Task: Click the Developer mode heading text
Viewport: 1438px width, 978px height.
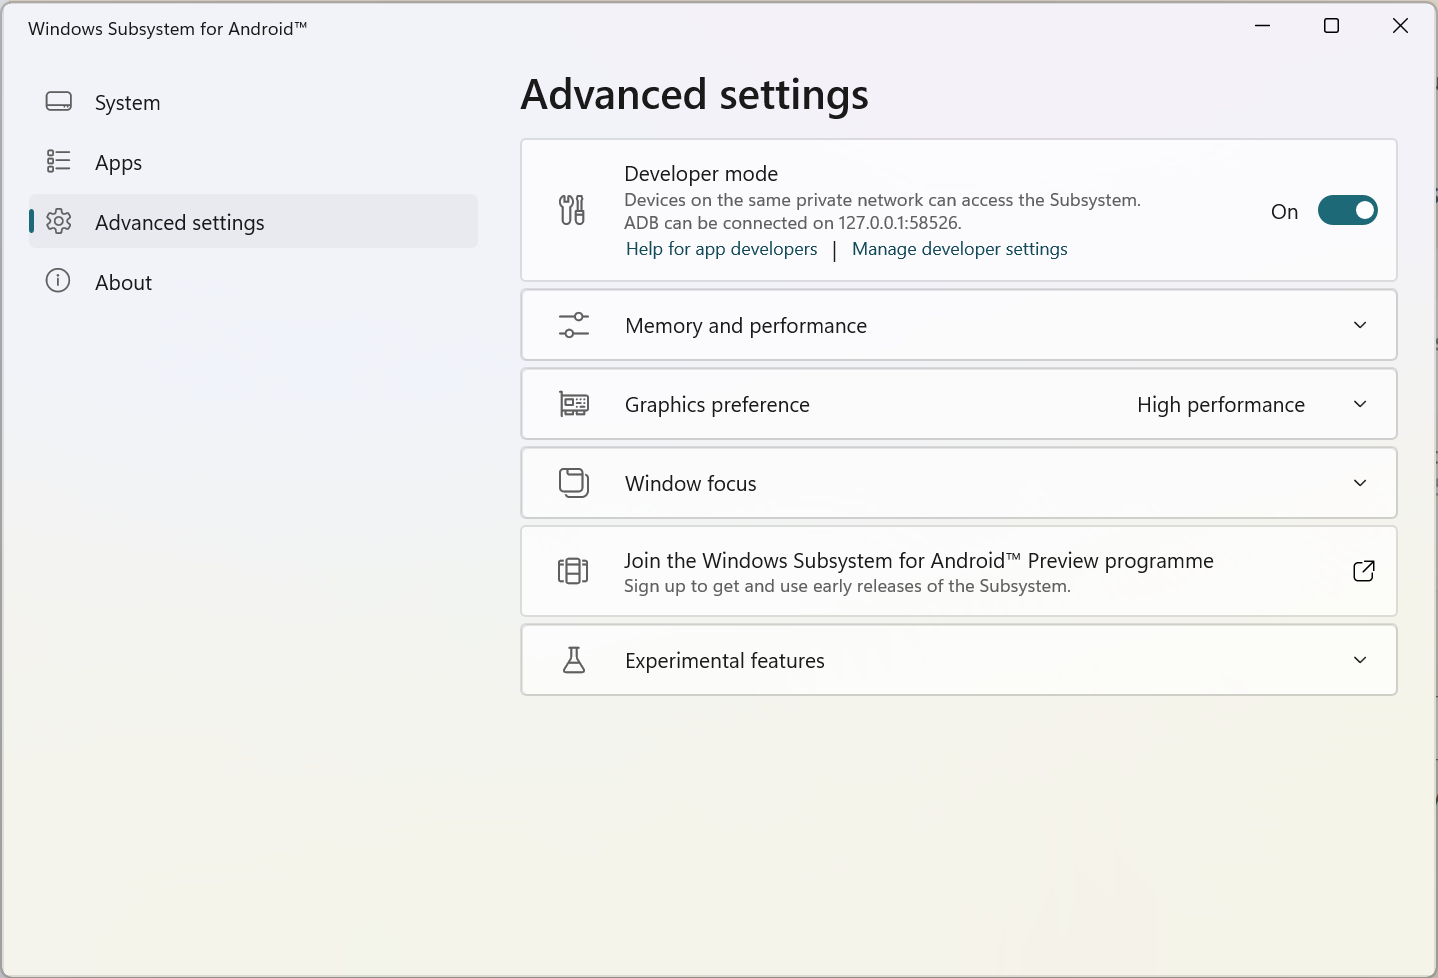Action: (x=701, y=174)
